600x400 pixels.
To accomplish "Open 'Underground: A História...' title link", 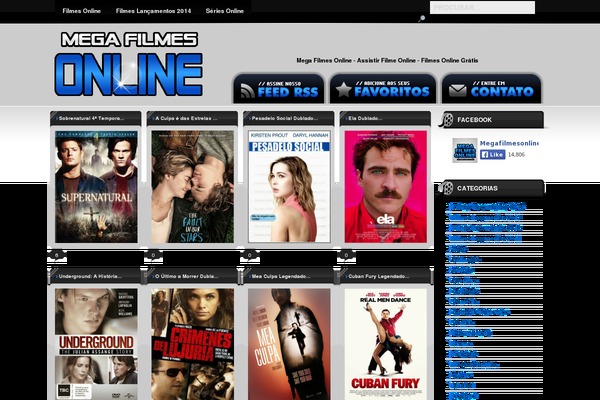I will (x=90, y=276).
